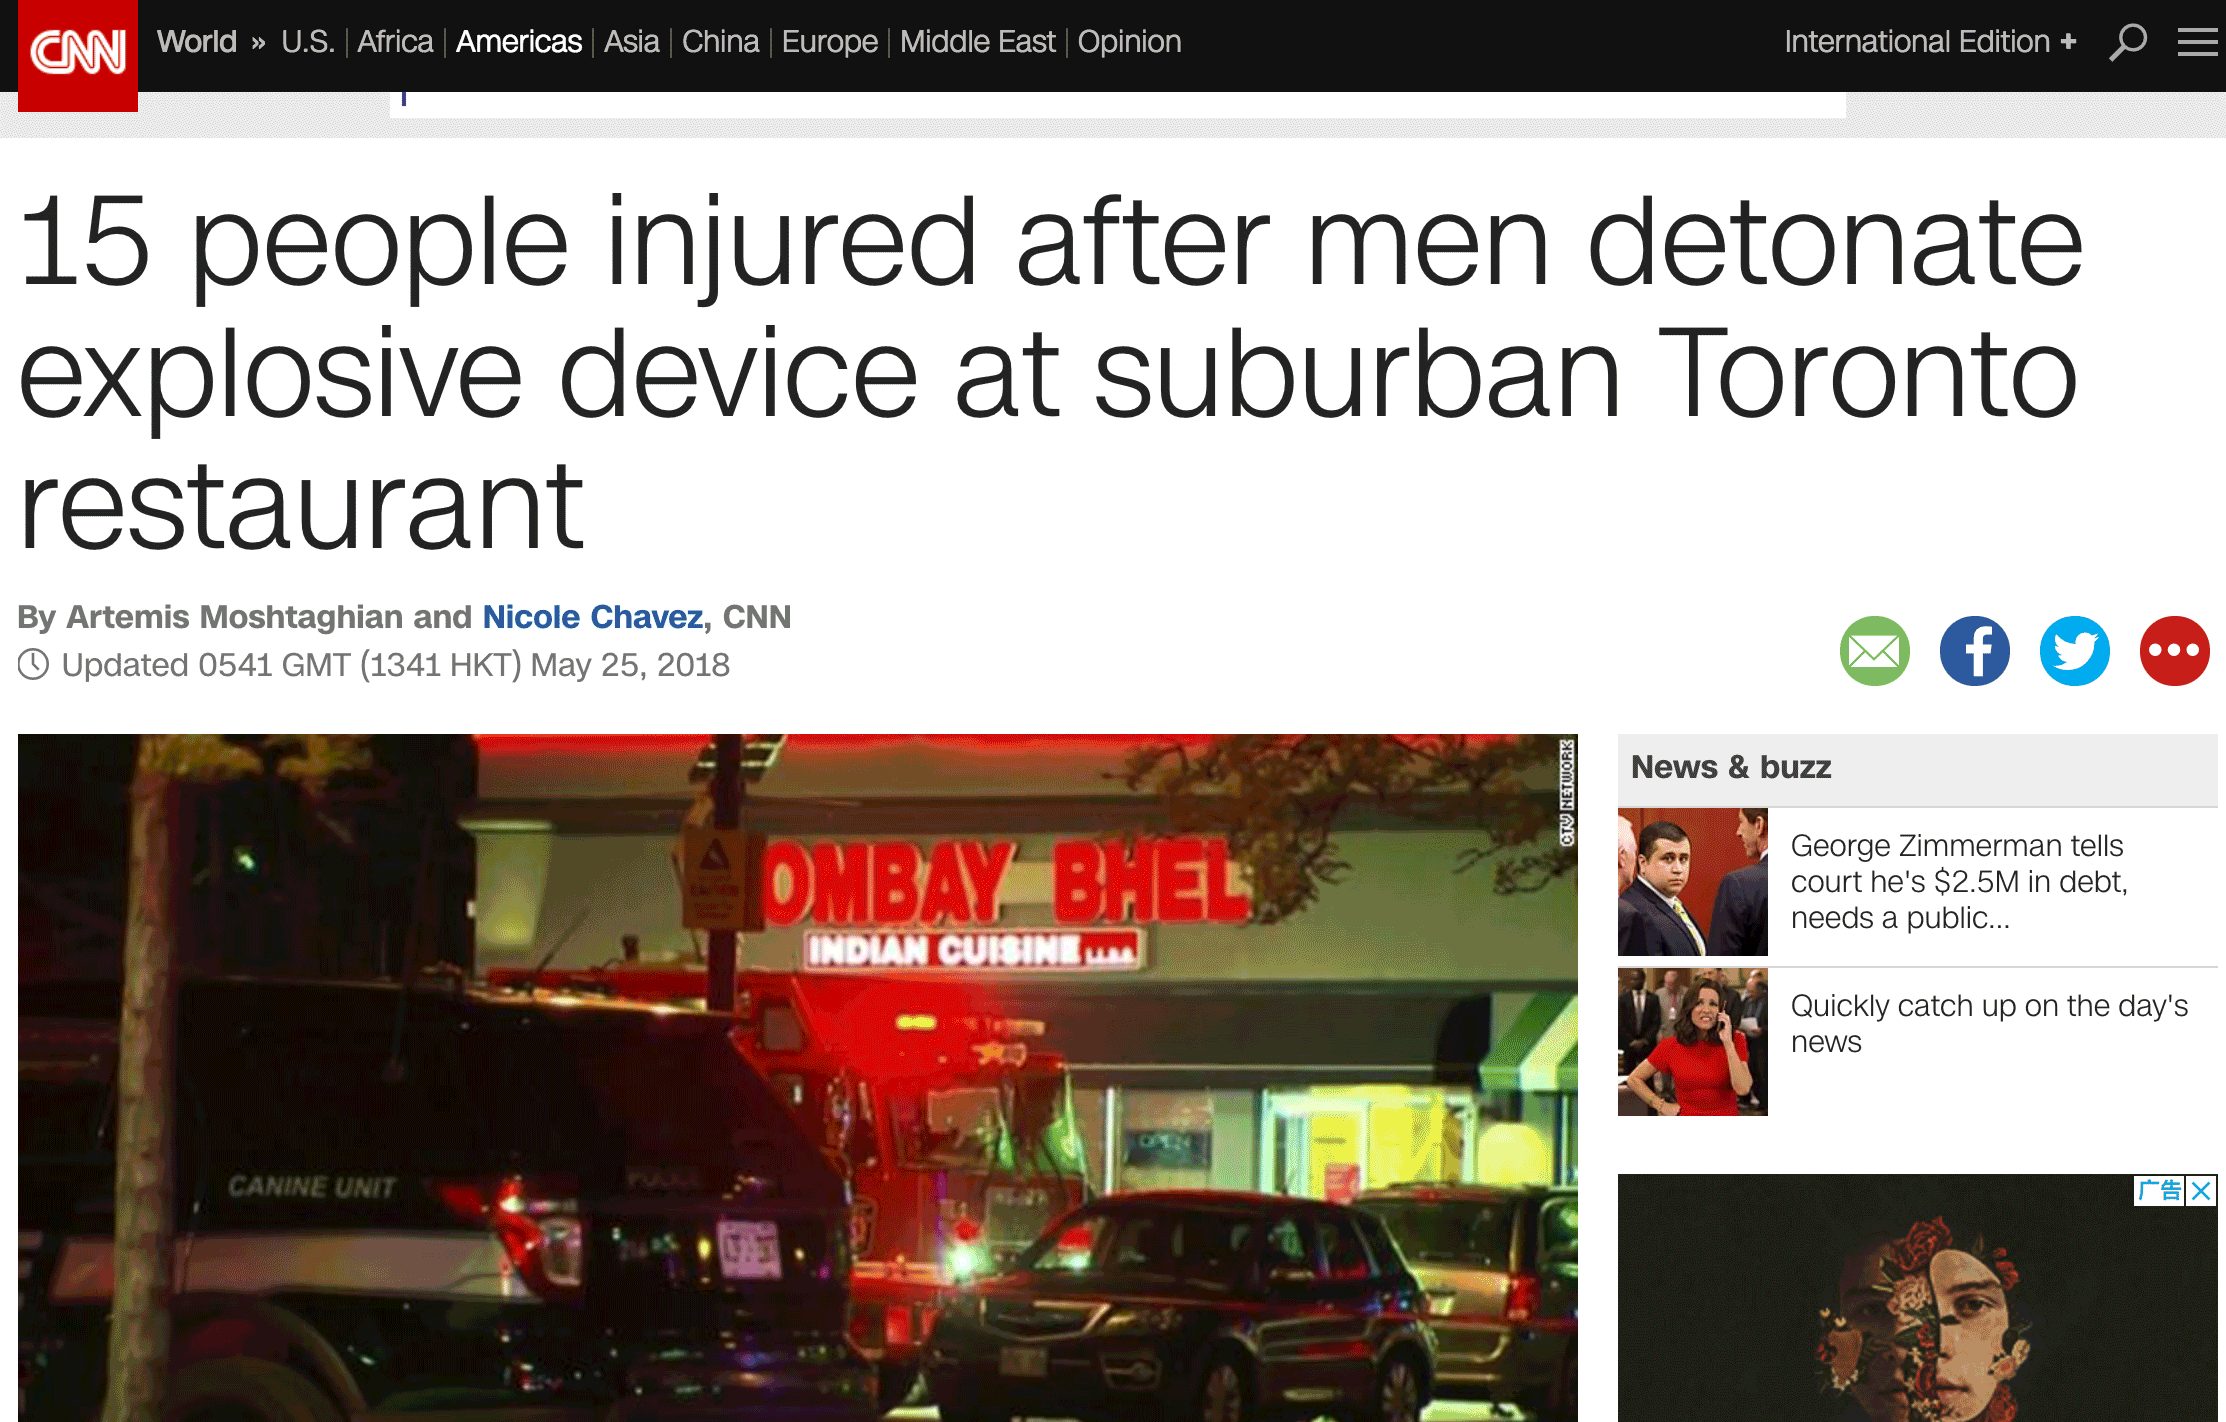The height and width of the screenshot is (1422, 2226).
Task: Open the Opinion section
Action: [x=1129, y=42]
